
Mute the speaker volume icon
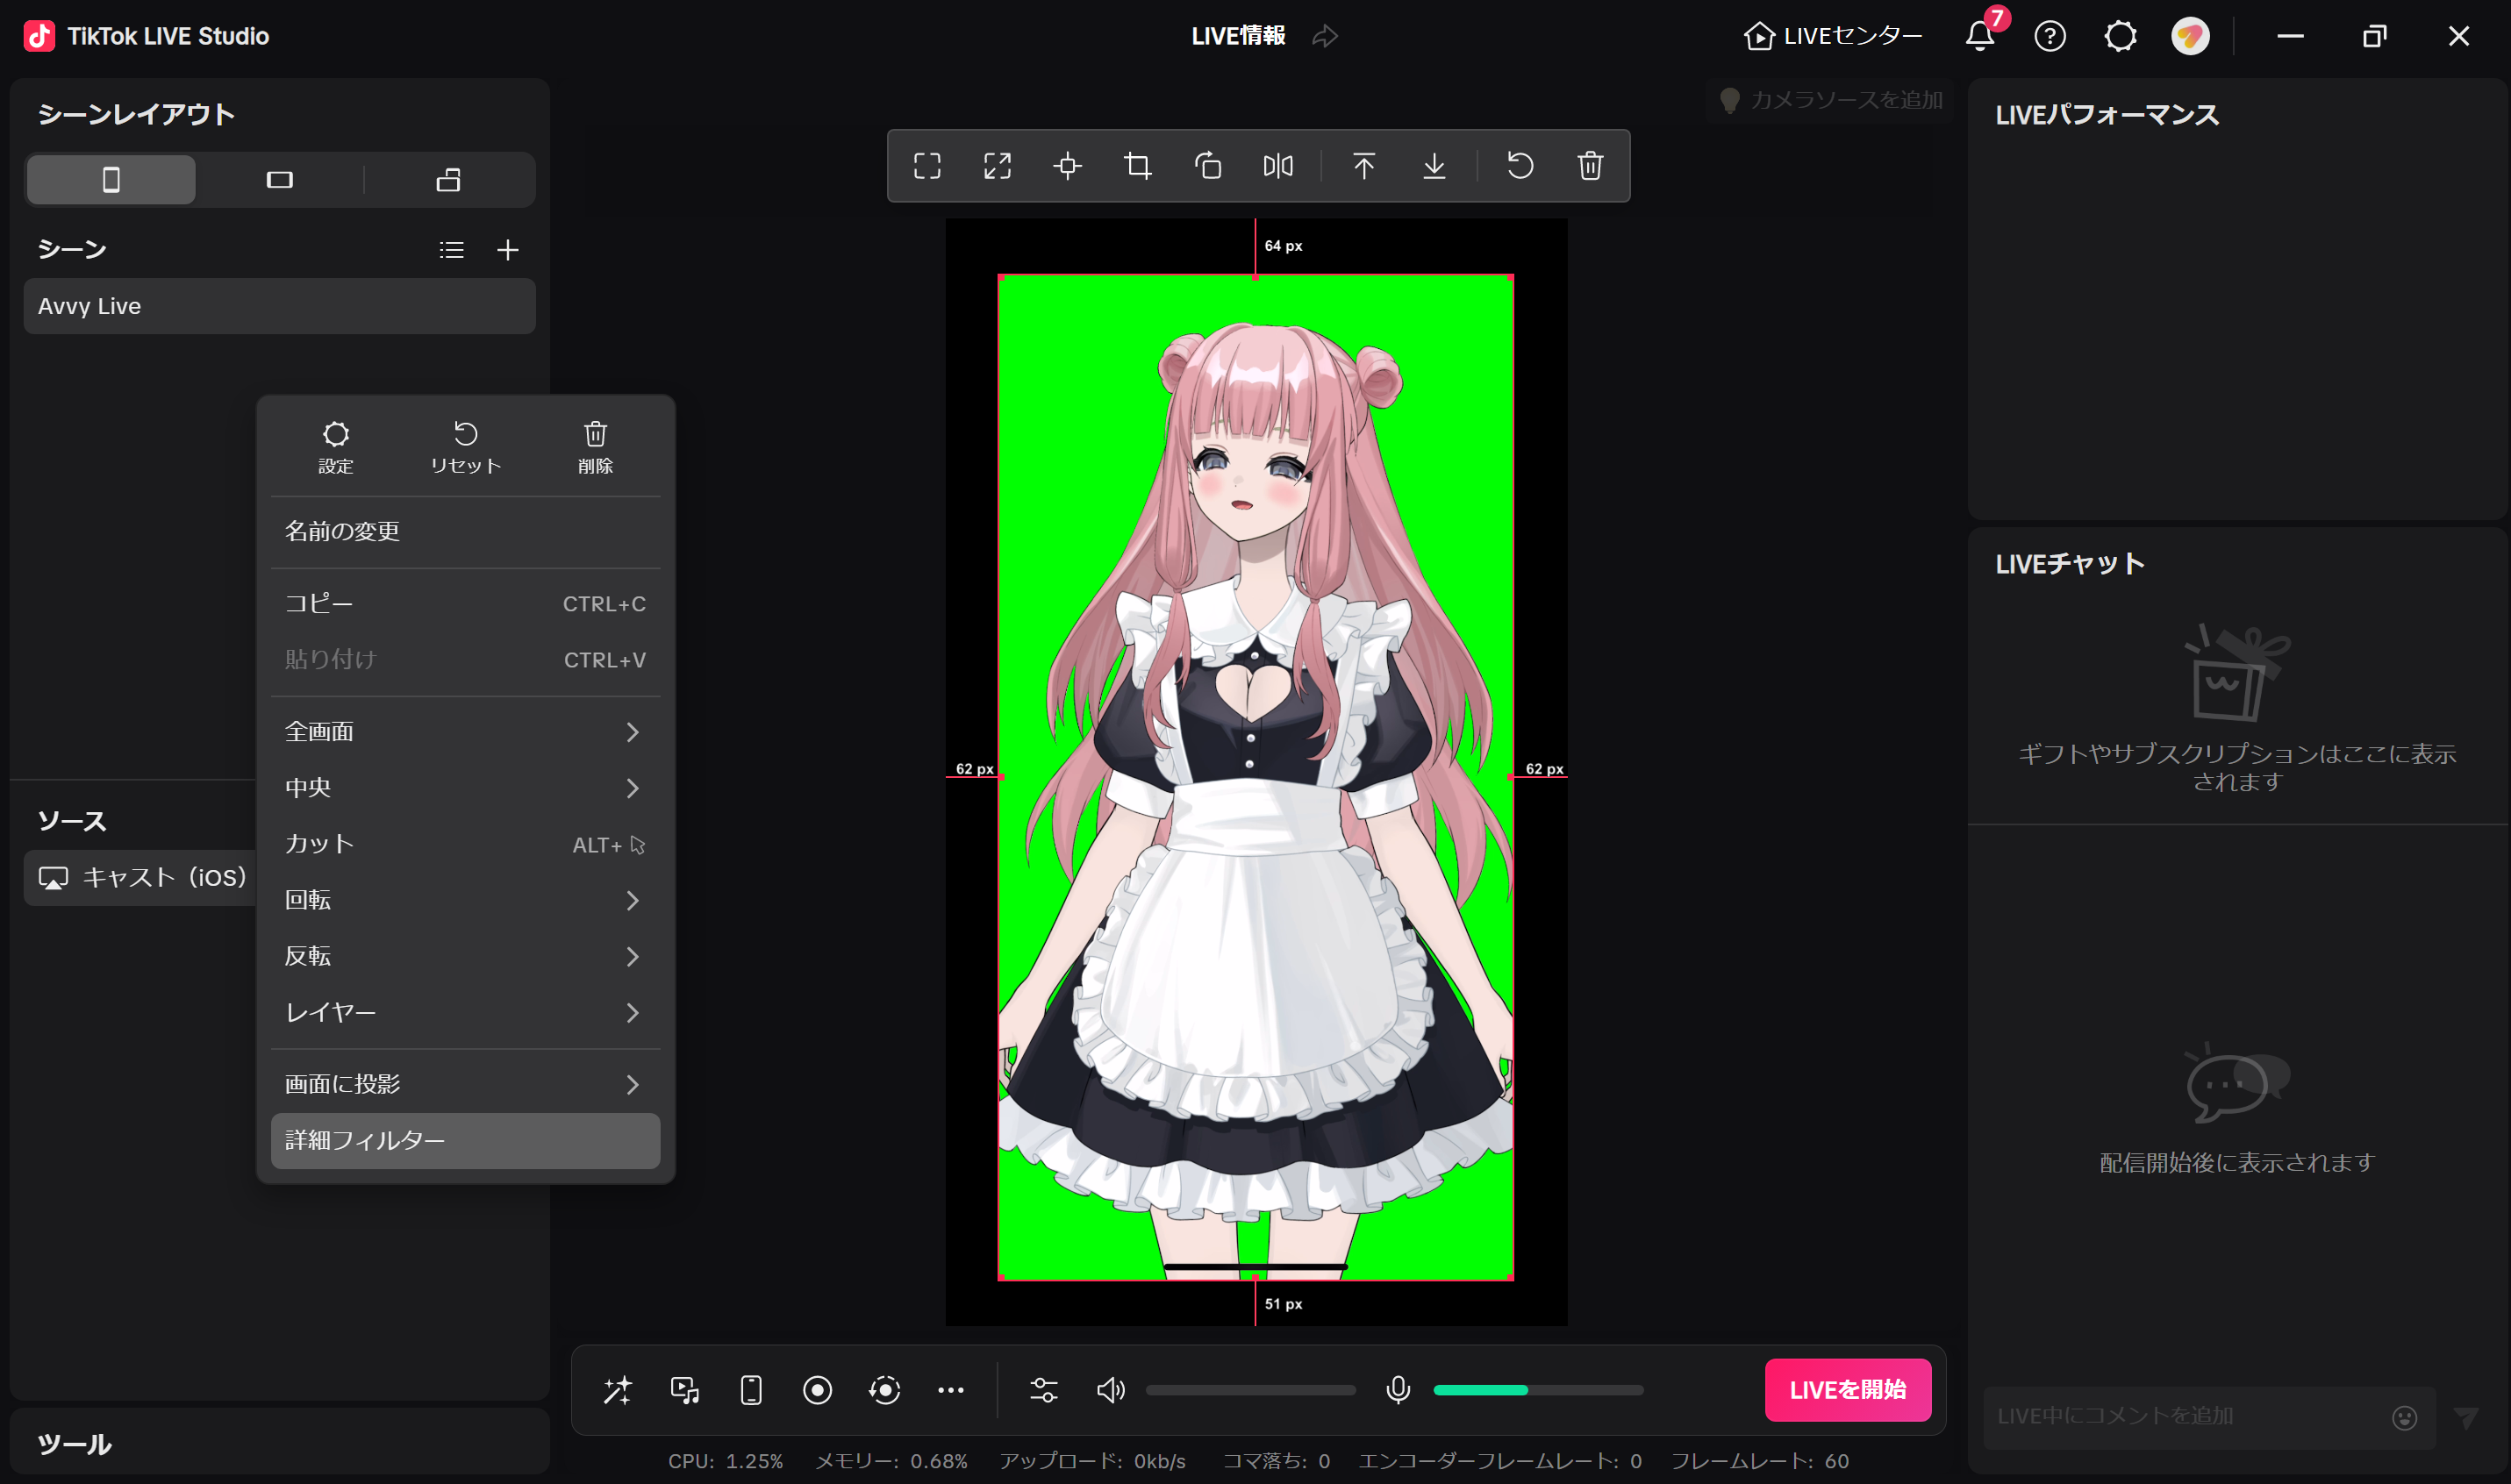(1110, 1390)
